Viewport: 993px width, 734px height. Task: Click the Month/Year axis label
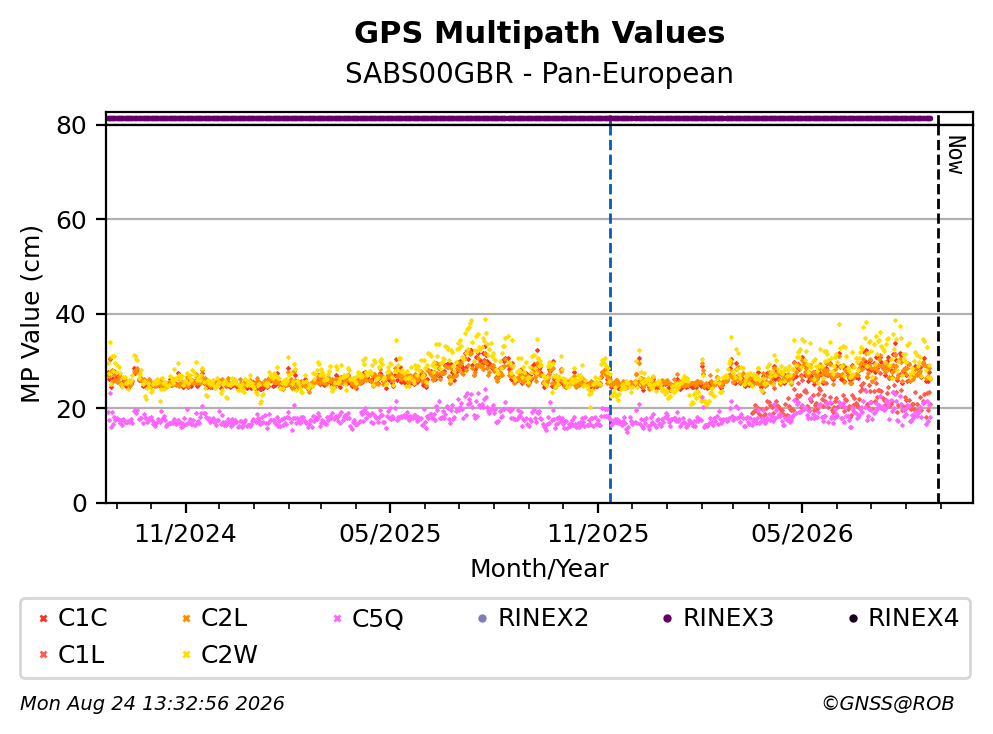tap(540, 569)
